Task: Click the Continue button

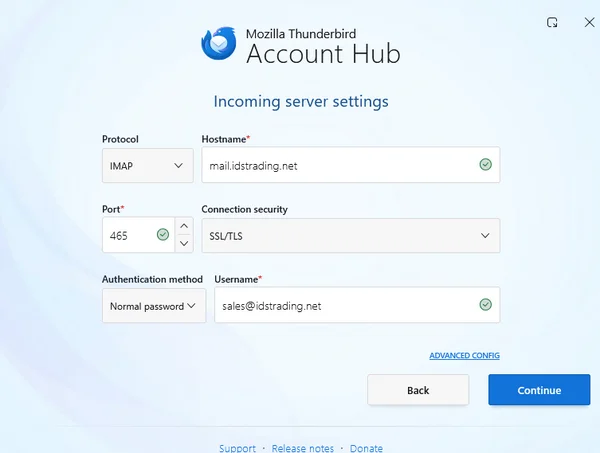Action: pos(539,390)
